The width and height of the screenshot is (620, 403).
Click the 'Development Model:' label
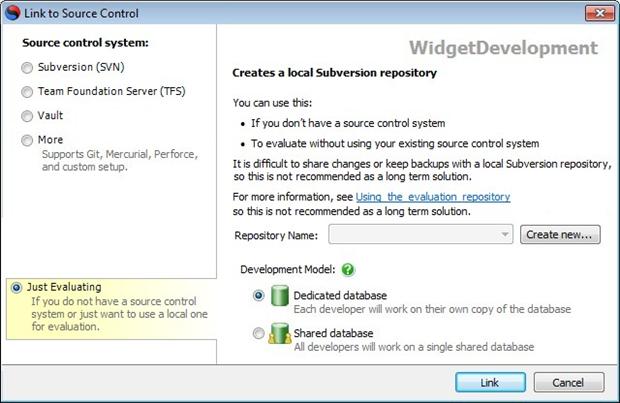[x=287, y=270]
